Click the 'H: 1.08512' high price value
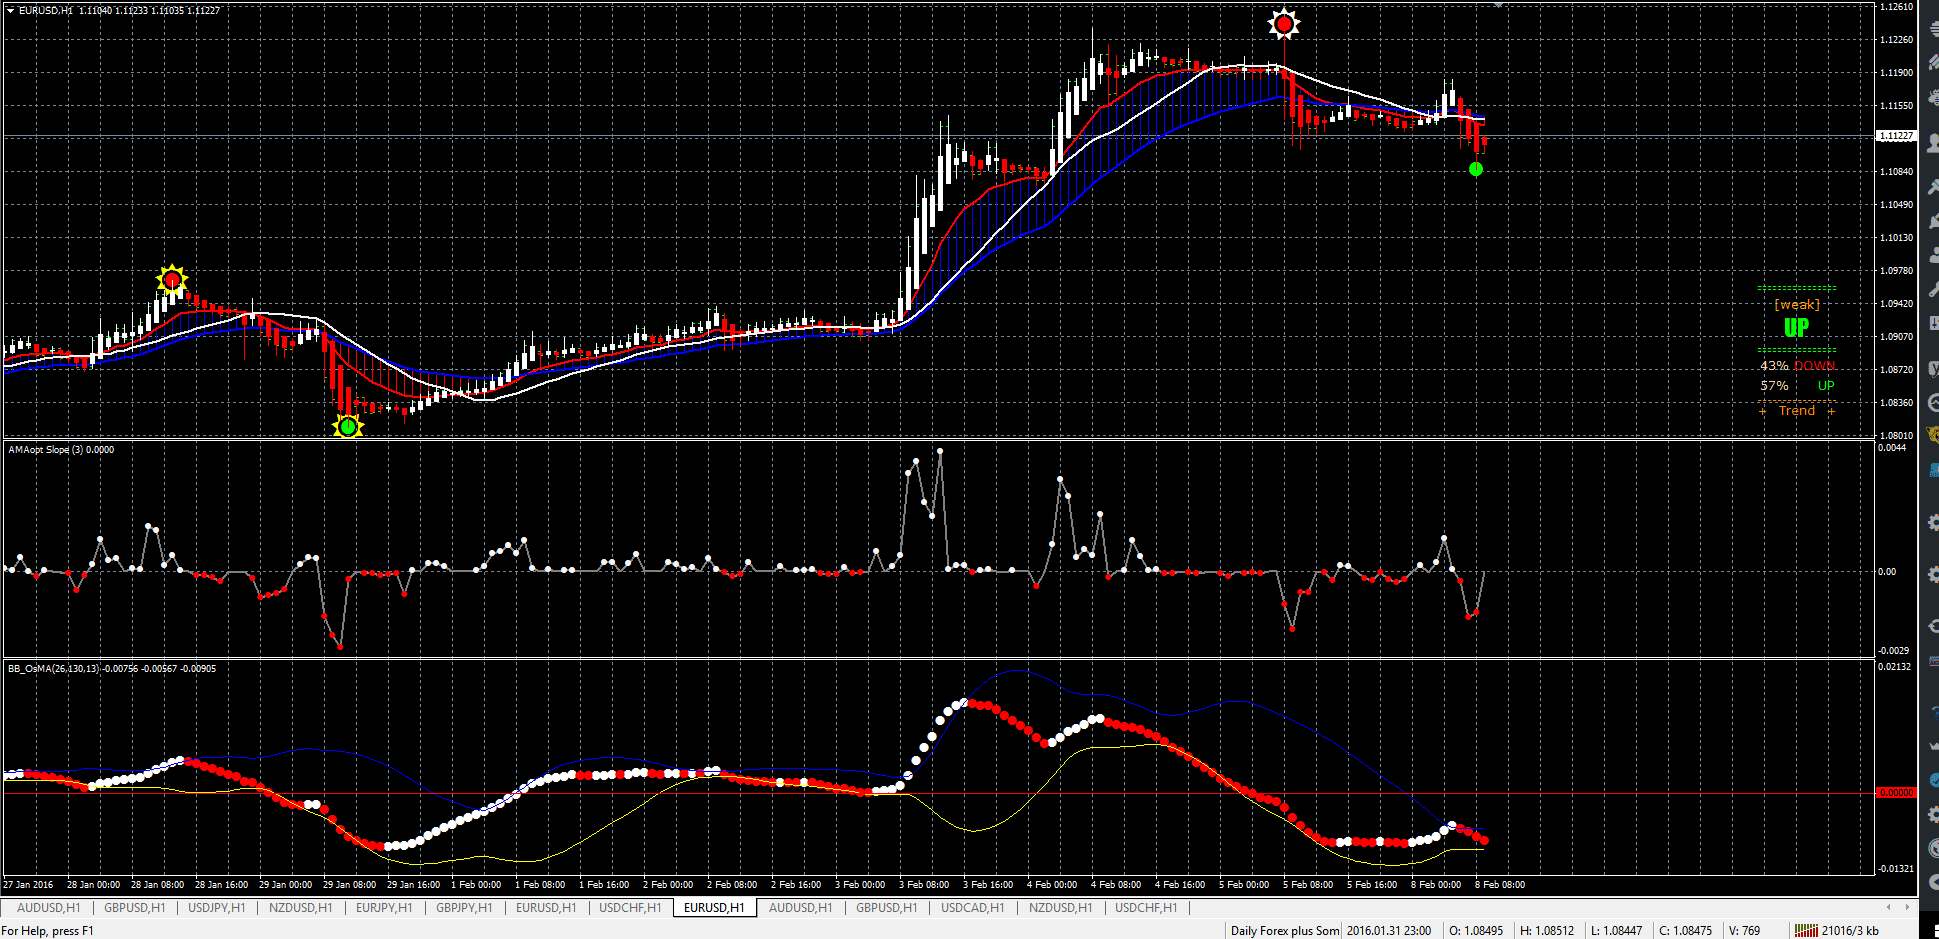This screenshot has height=939, width=1939. tap(1547, 931)
